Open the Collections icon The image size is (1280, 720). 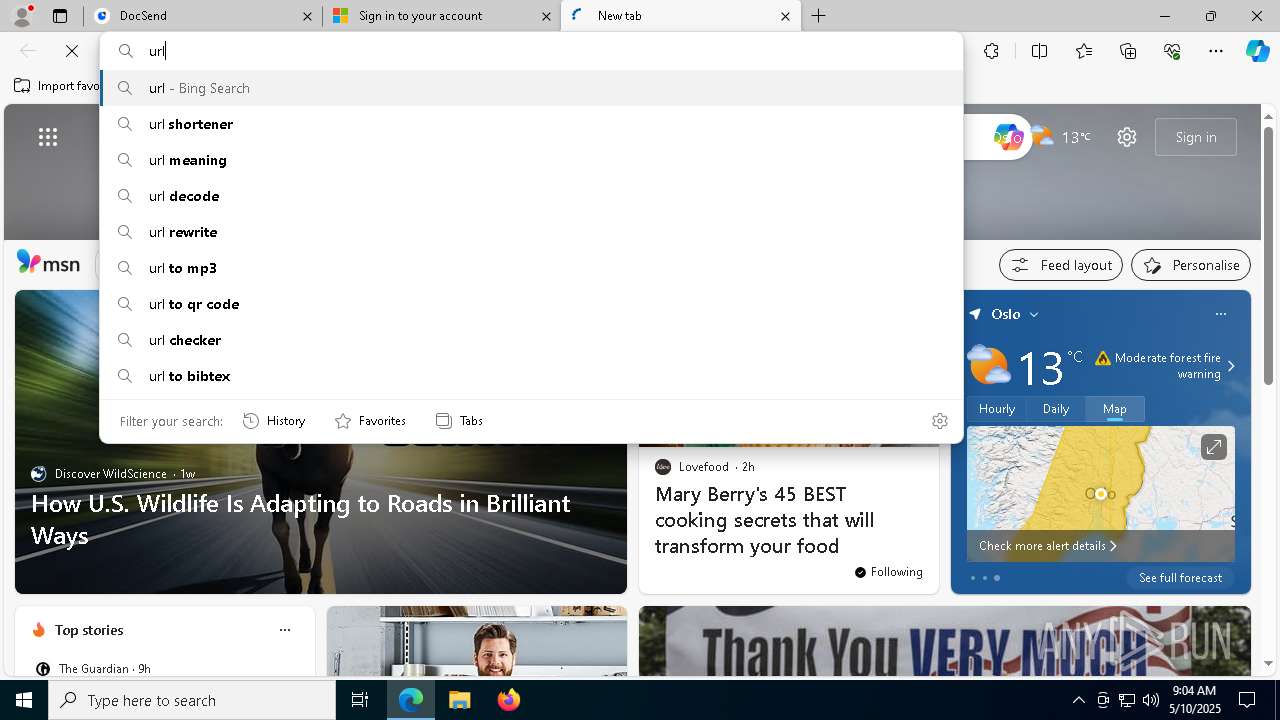[1128, 51]
